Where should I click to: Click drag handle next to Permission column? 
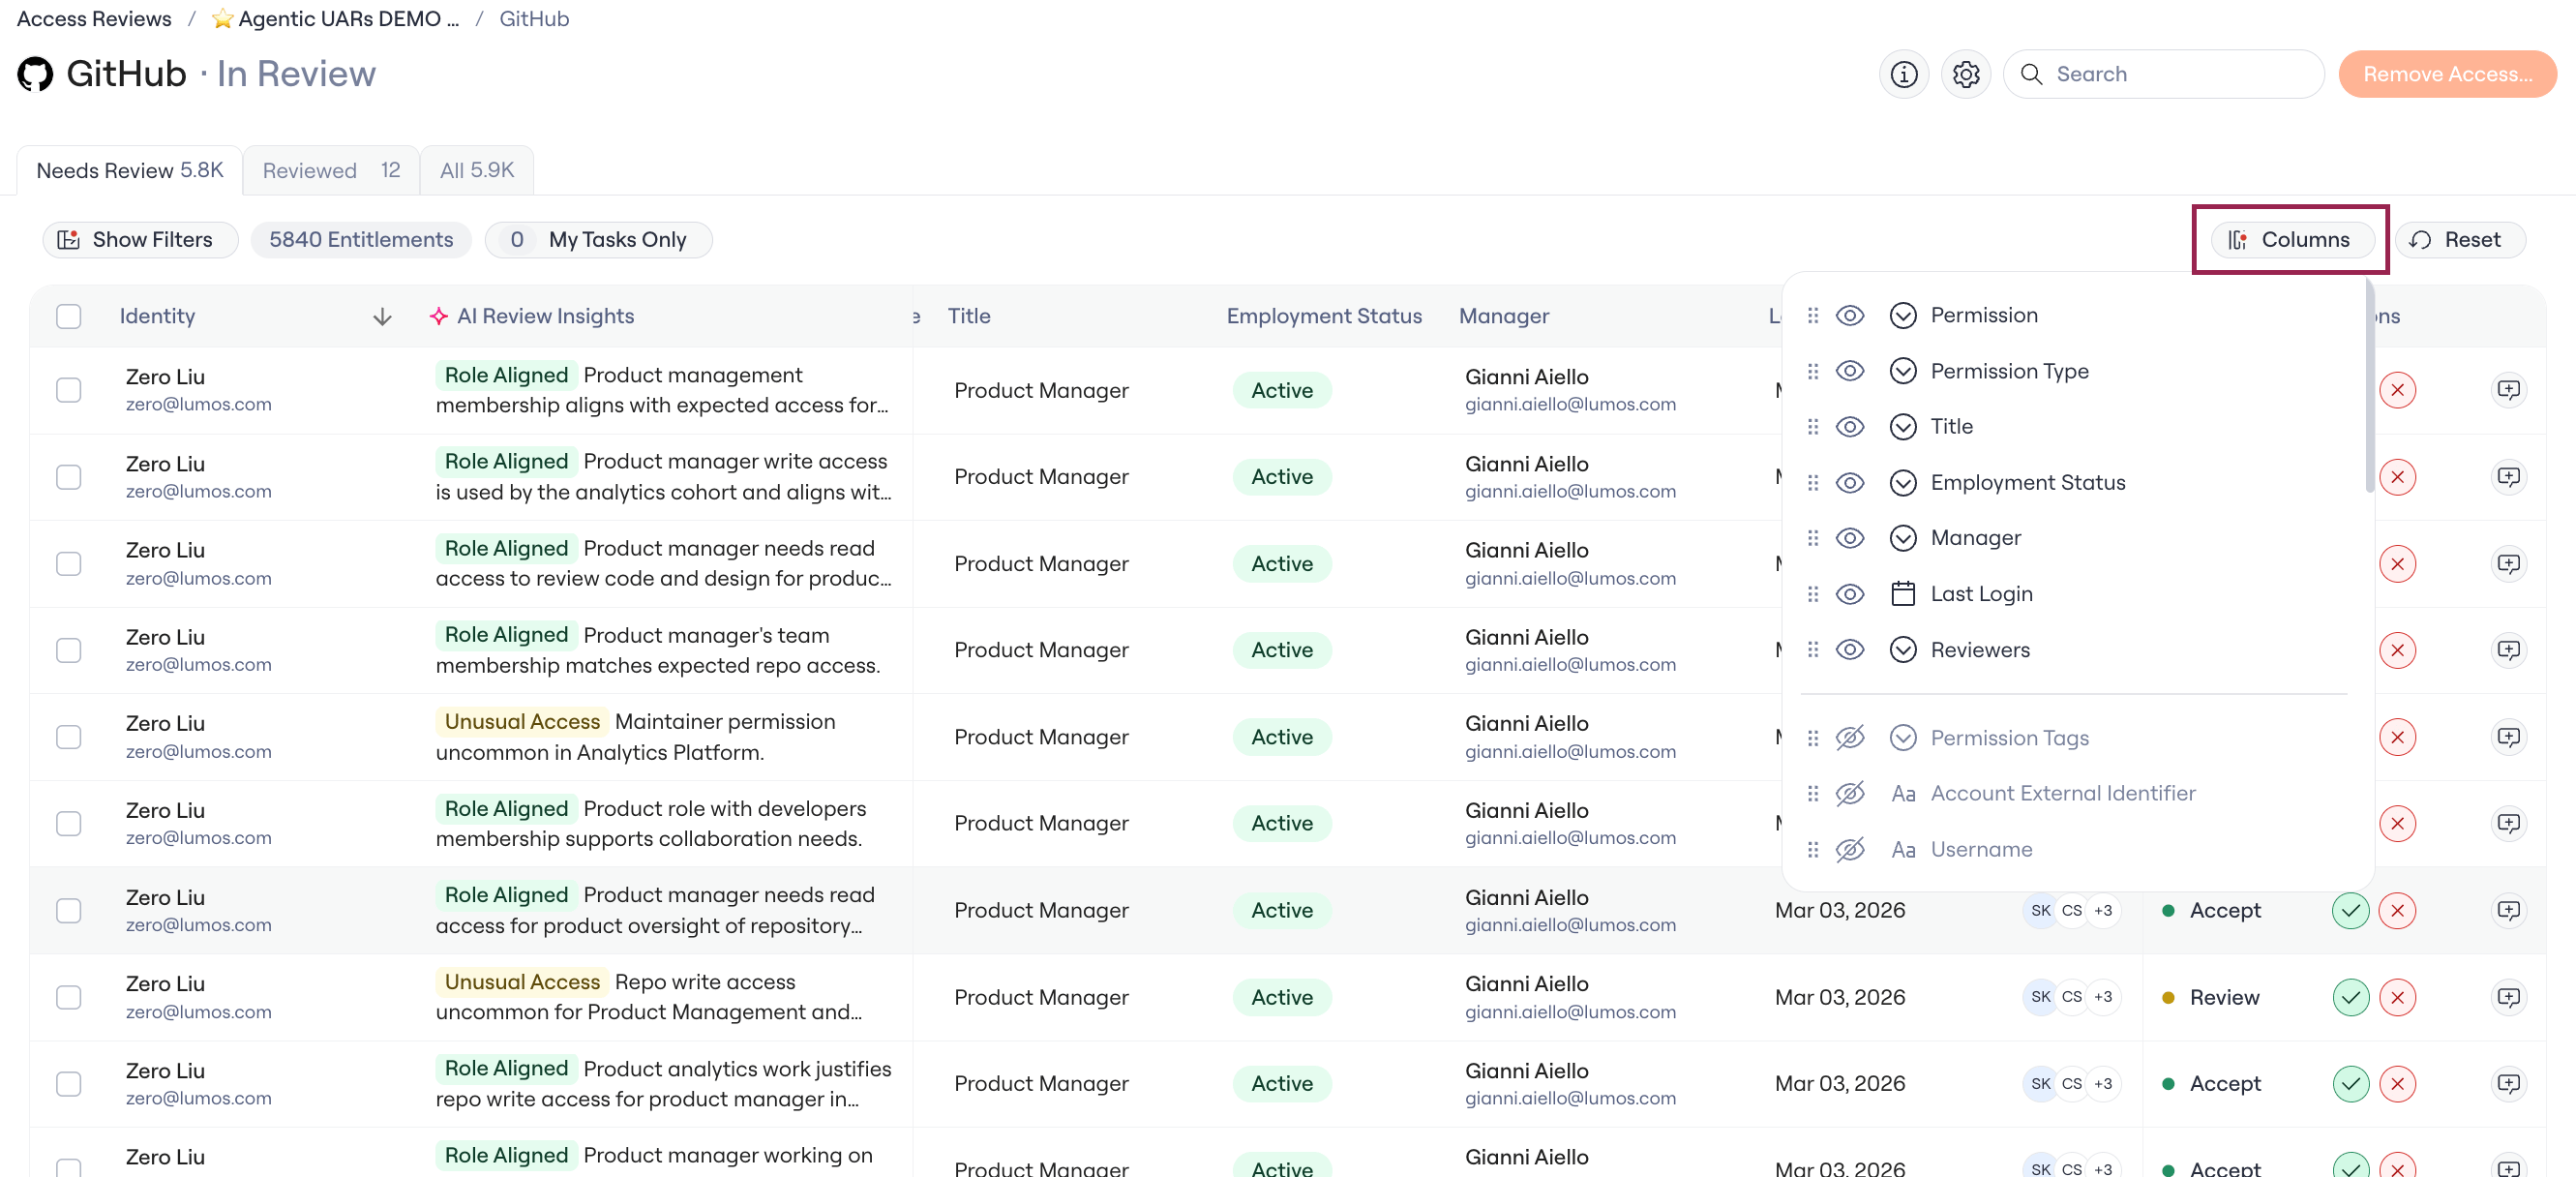point(1813,315)
